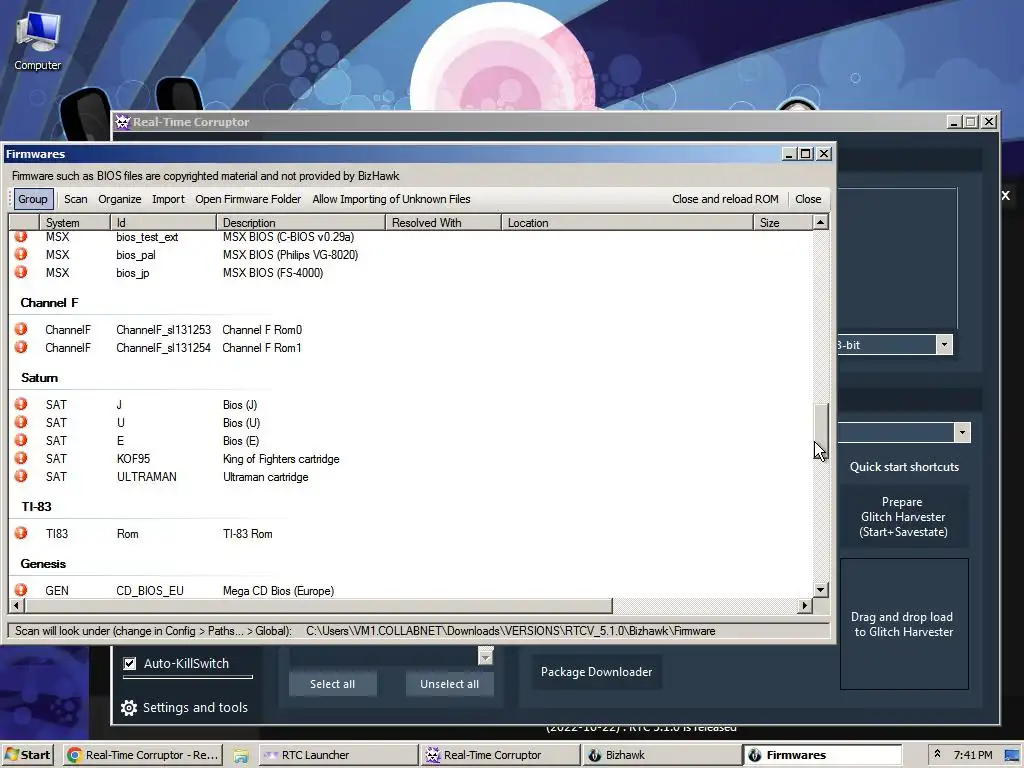
Task: Click Open Firmware Folder
Action: coord(248,199)
